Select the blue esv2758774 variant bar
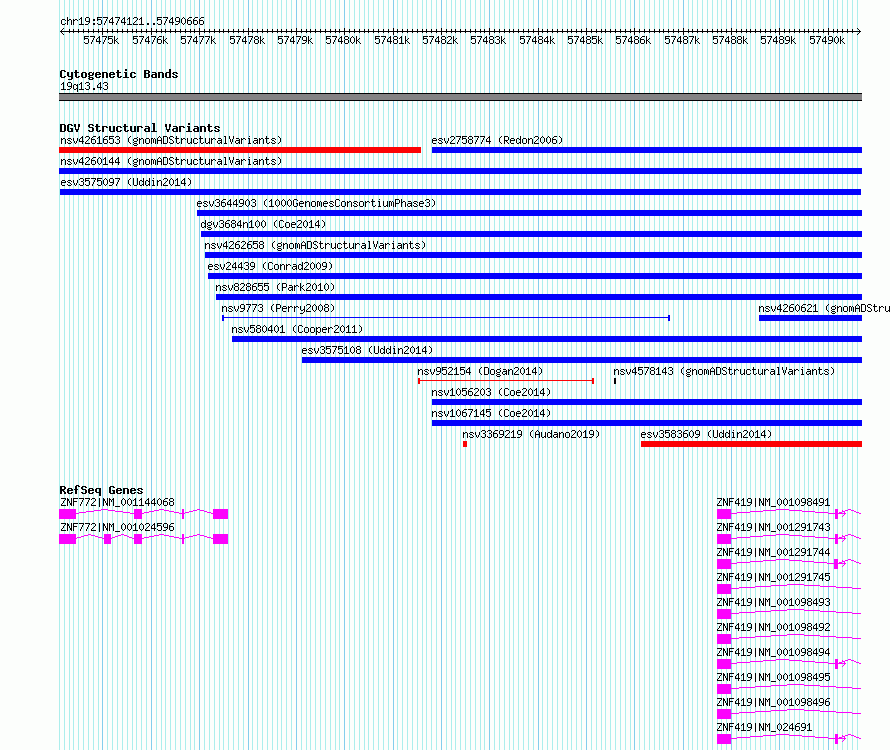 (x=647, y=150)
